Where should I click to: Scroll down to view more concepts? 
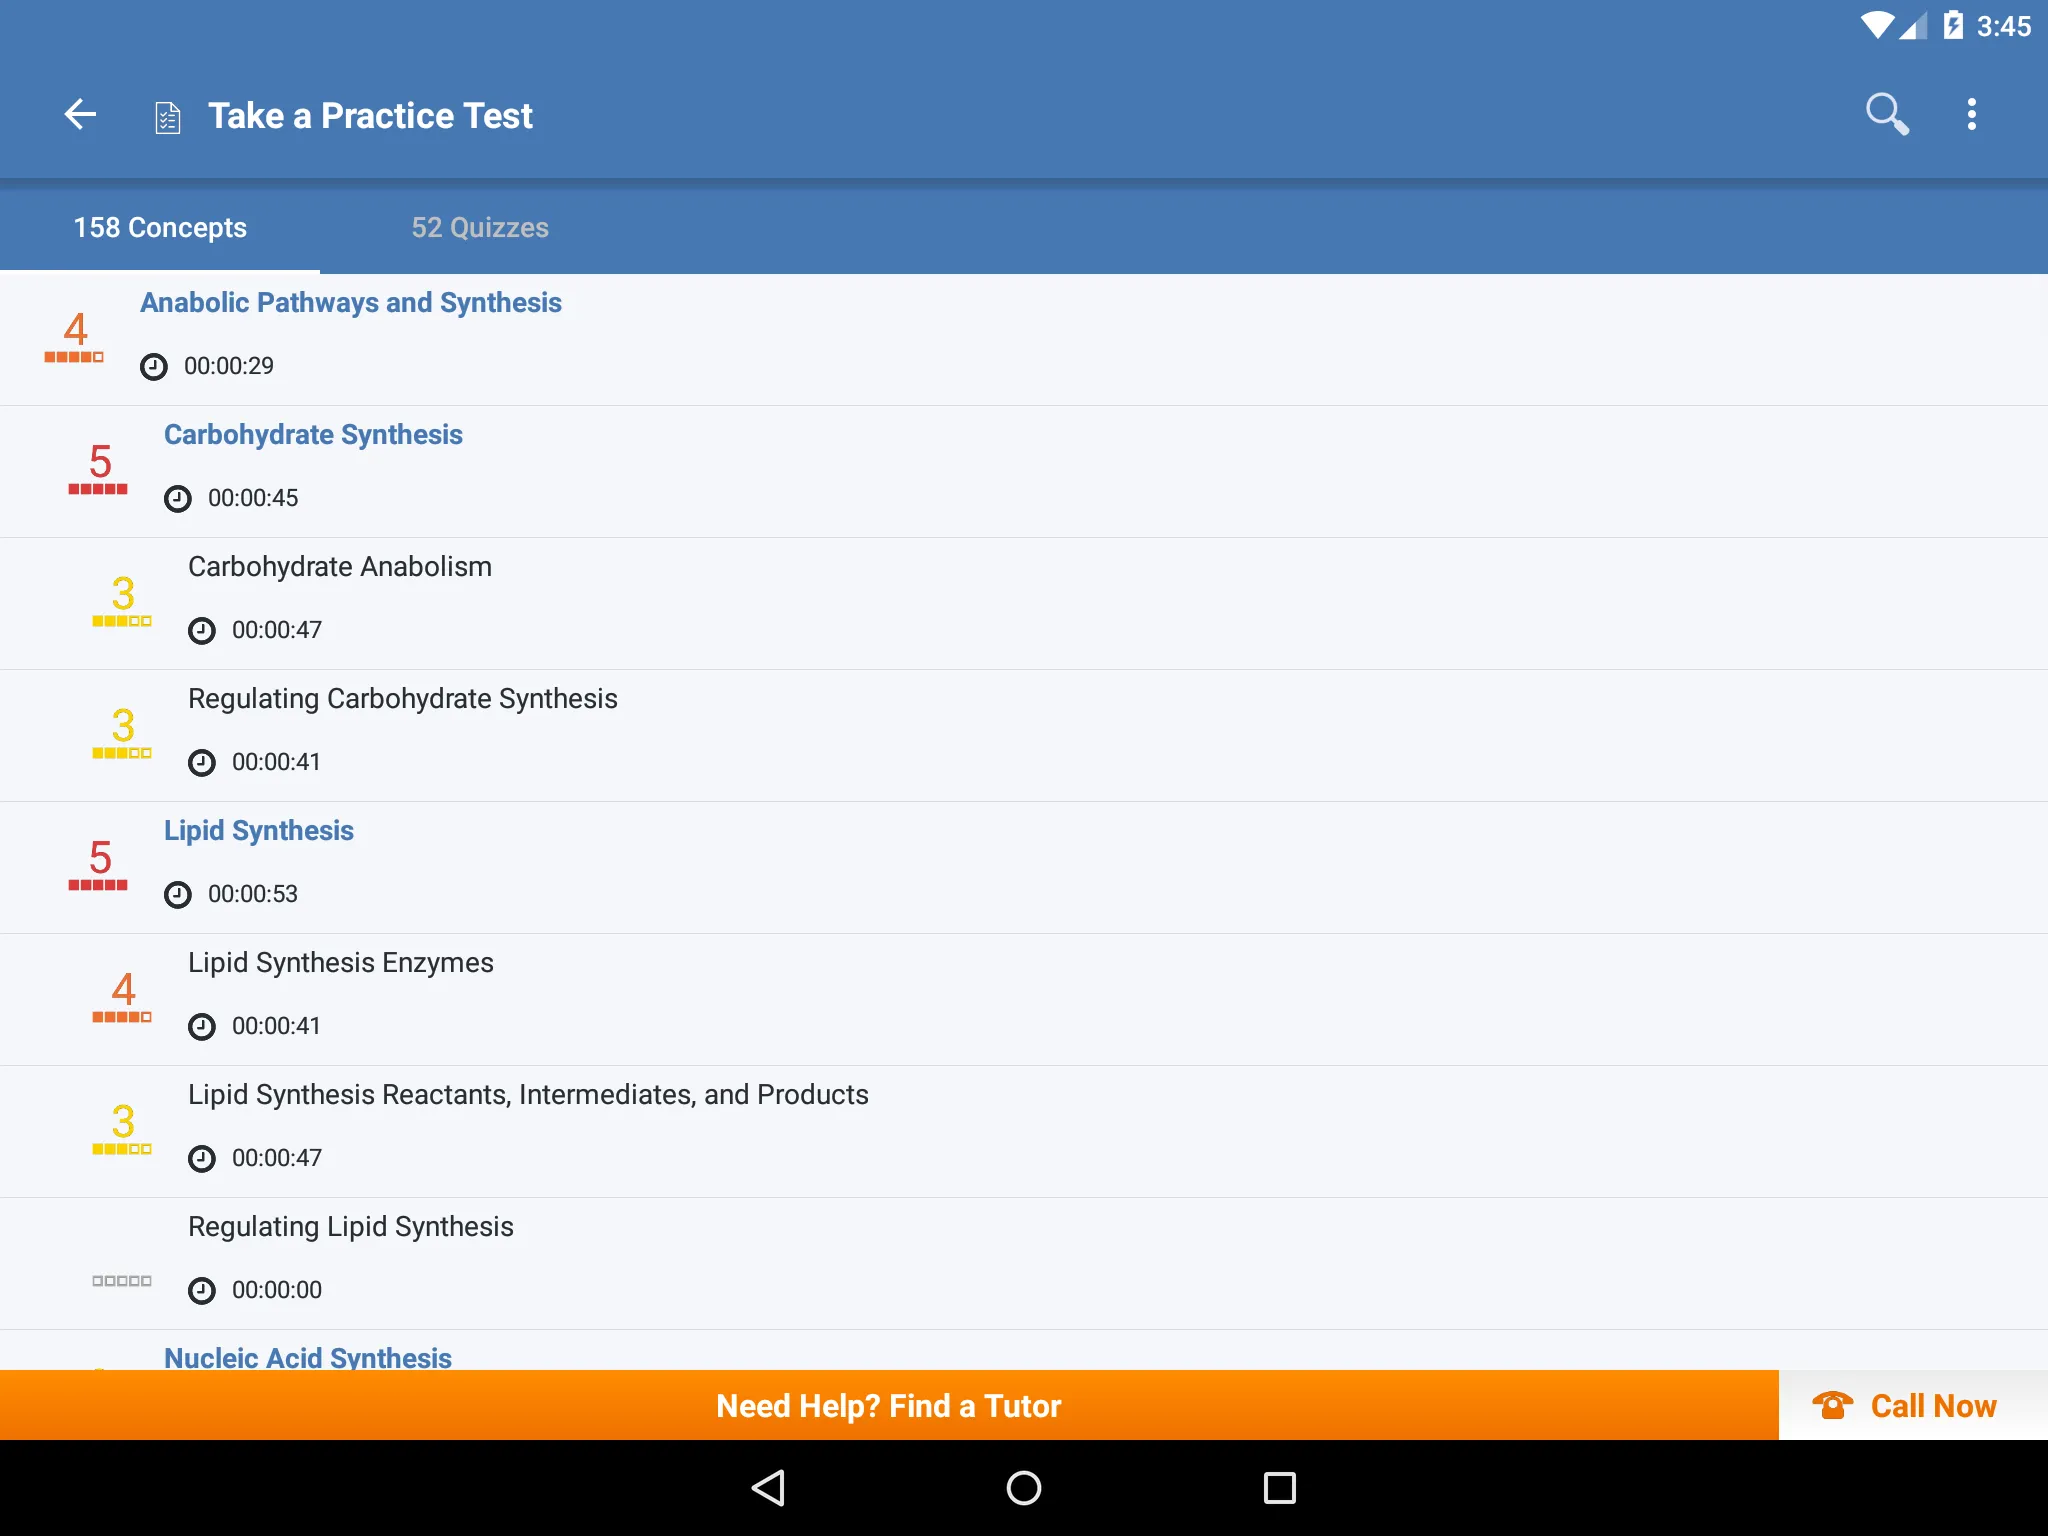[x=1024, y=807]
